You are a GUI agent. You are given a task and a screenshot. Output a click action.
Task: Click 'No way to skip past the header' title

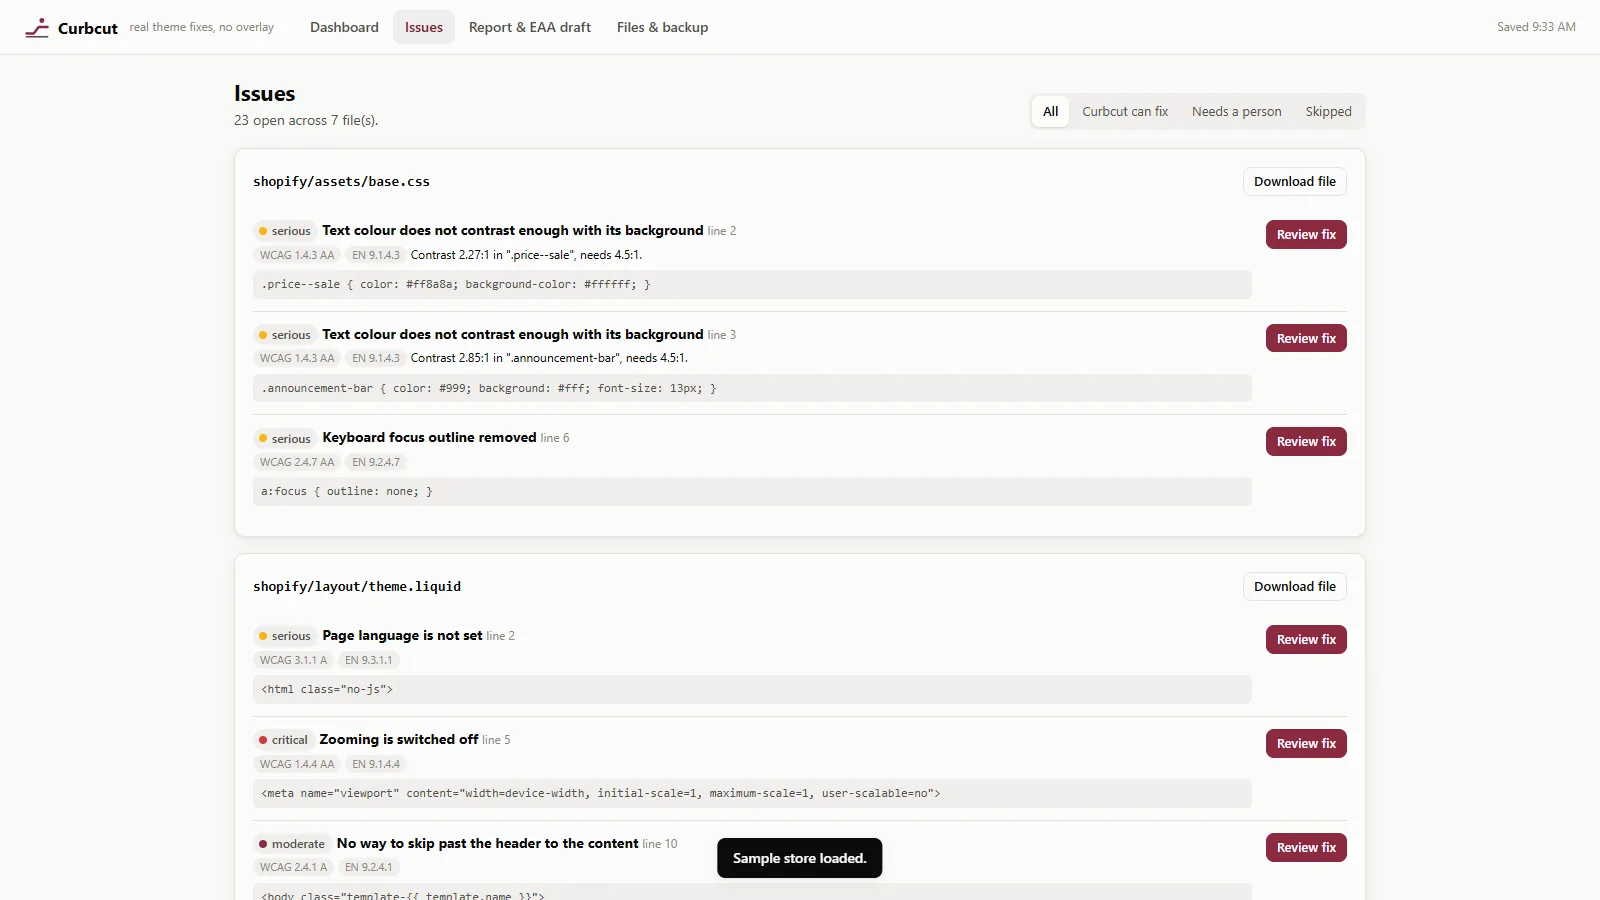click(487, 843)
